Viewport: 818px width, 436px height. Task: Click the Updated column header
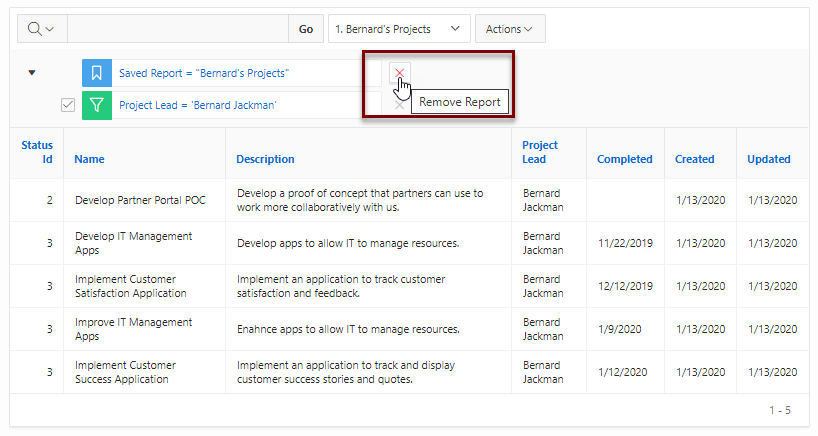coord(768,159)
